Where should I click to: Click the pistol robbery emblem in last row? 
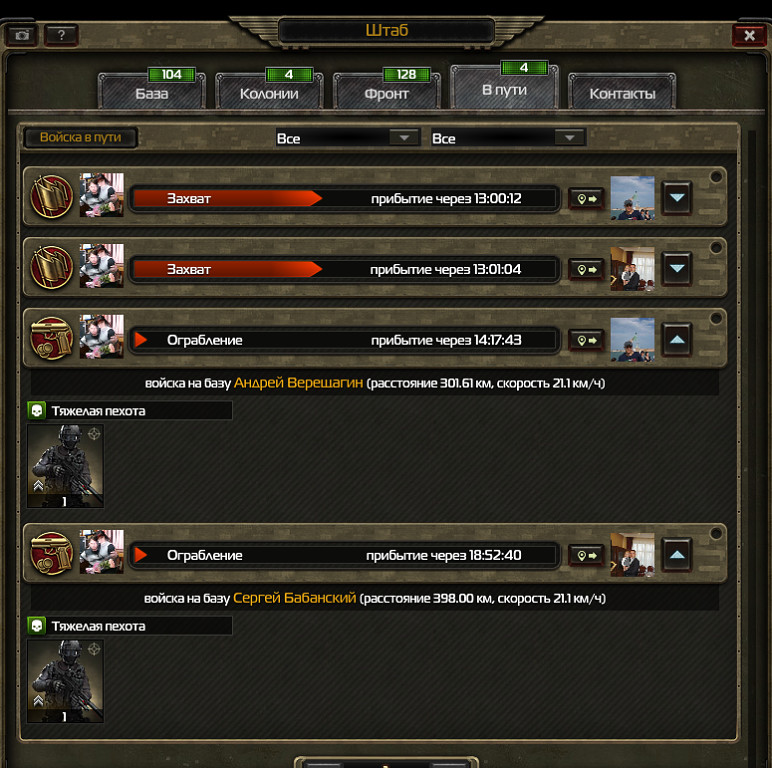click(x=52, y=554)
